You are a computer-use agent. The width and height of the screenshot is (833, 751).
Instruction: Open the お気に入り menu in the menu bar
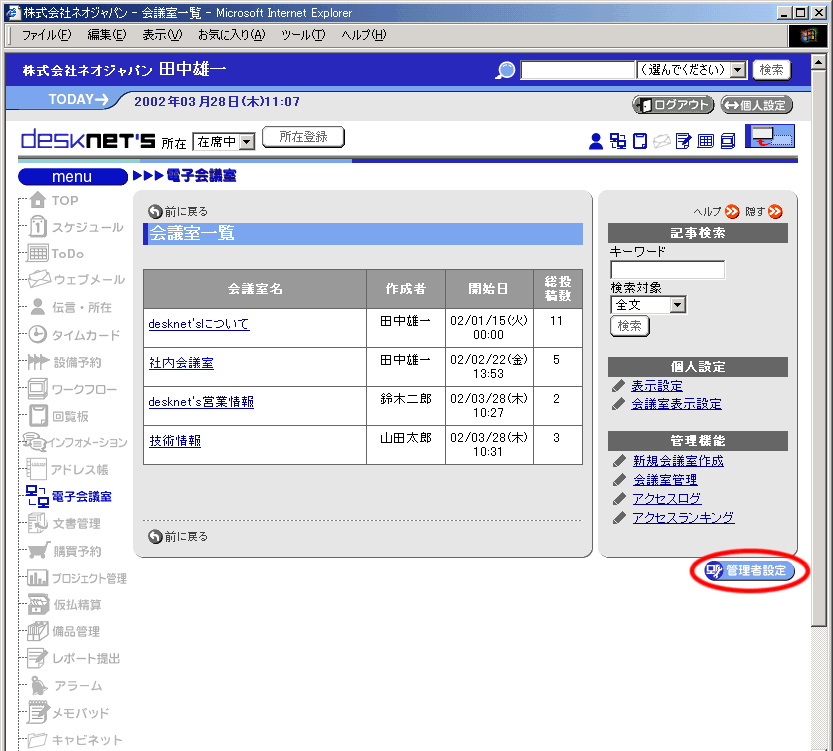pos(231,35)
